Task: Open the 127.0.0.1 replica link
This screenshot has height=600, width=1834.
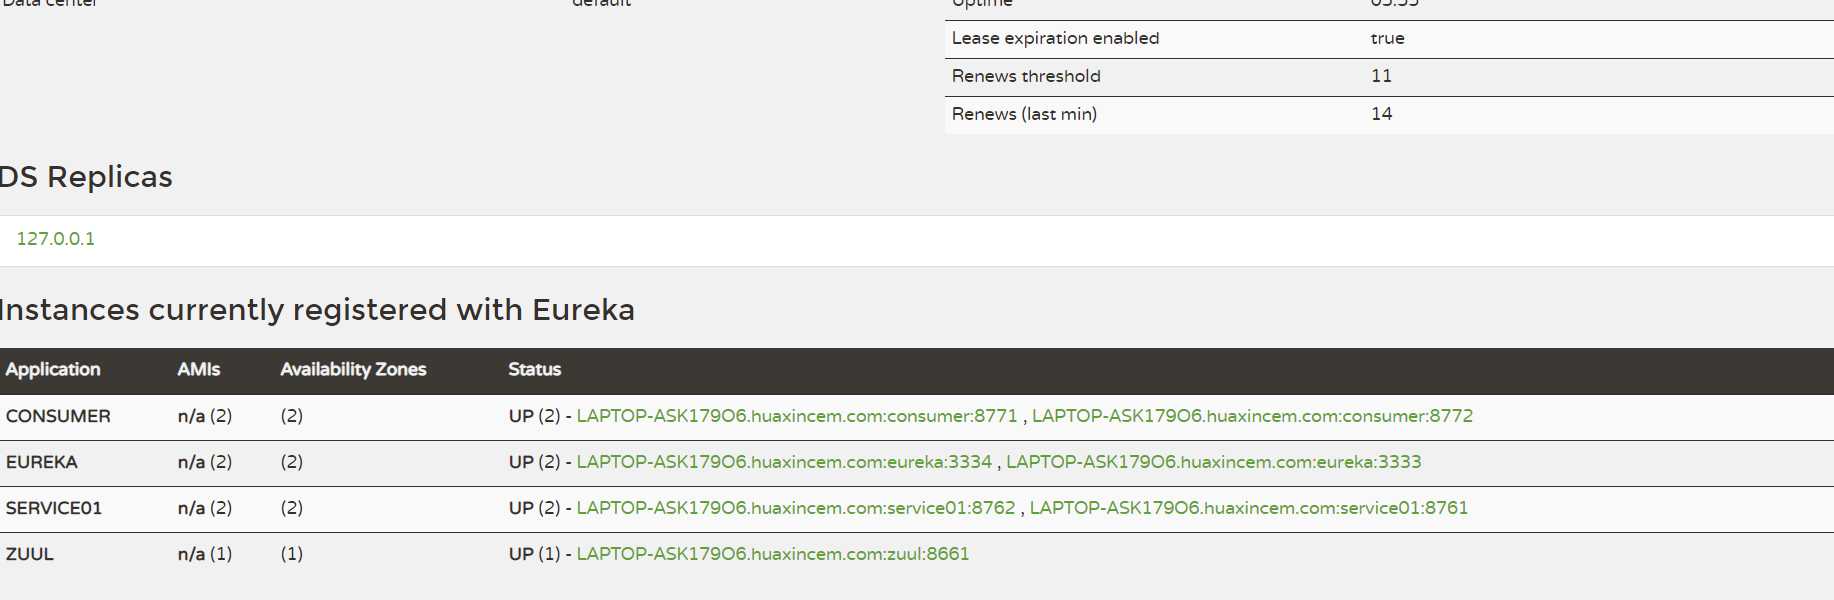Action: coord(56,239)
